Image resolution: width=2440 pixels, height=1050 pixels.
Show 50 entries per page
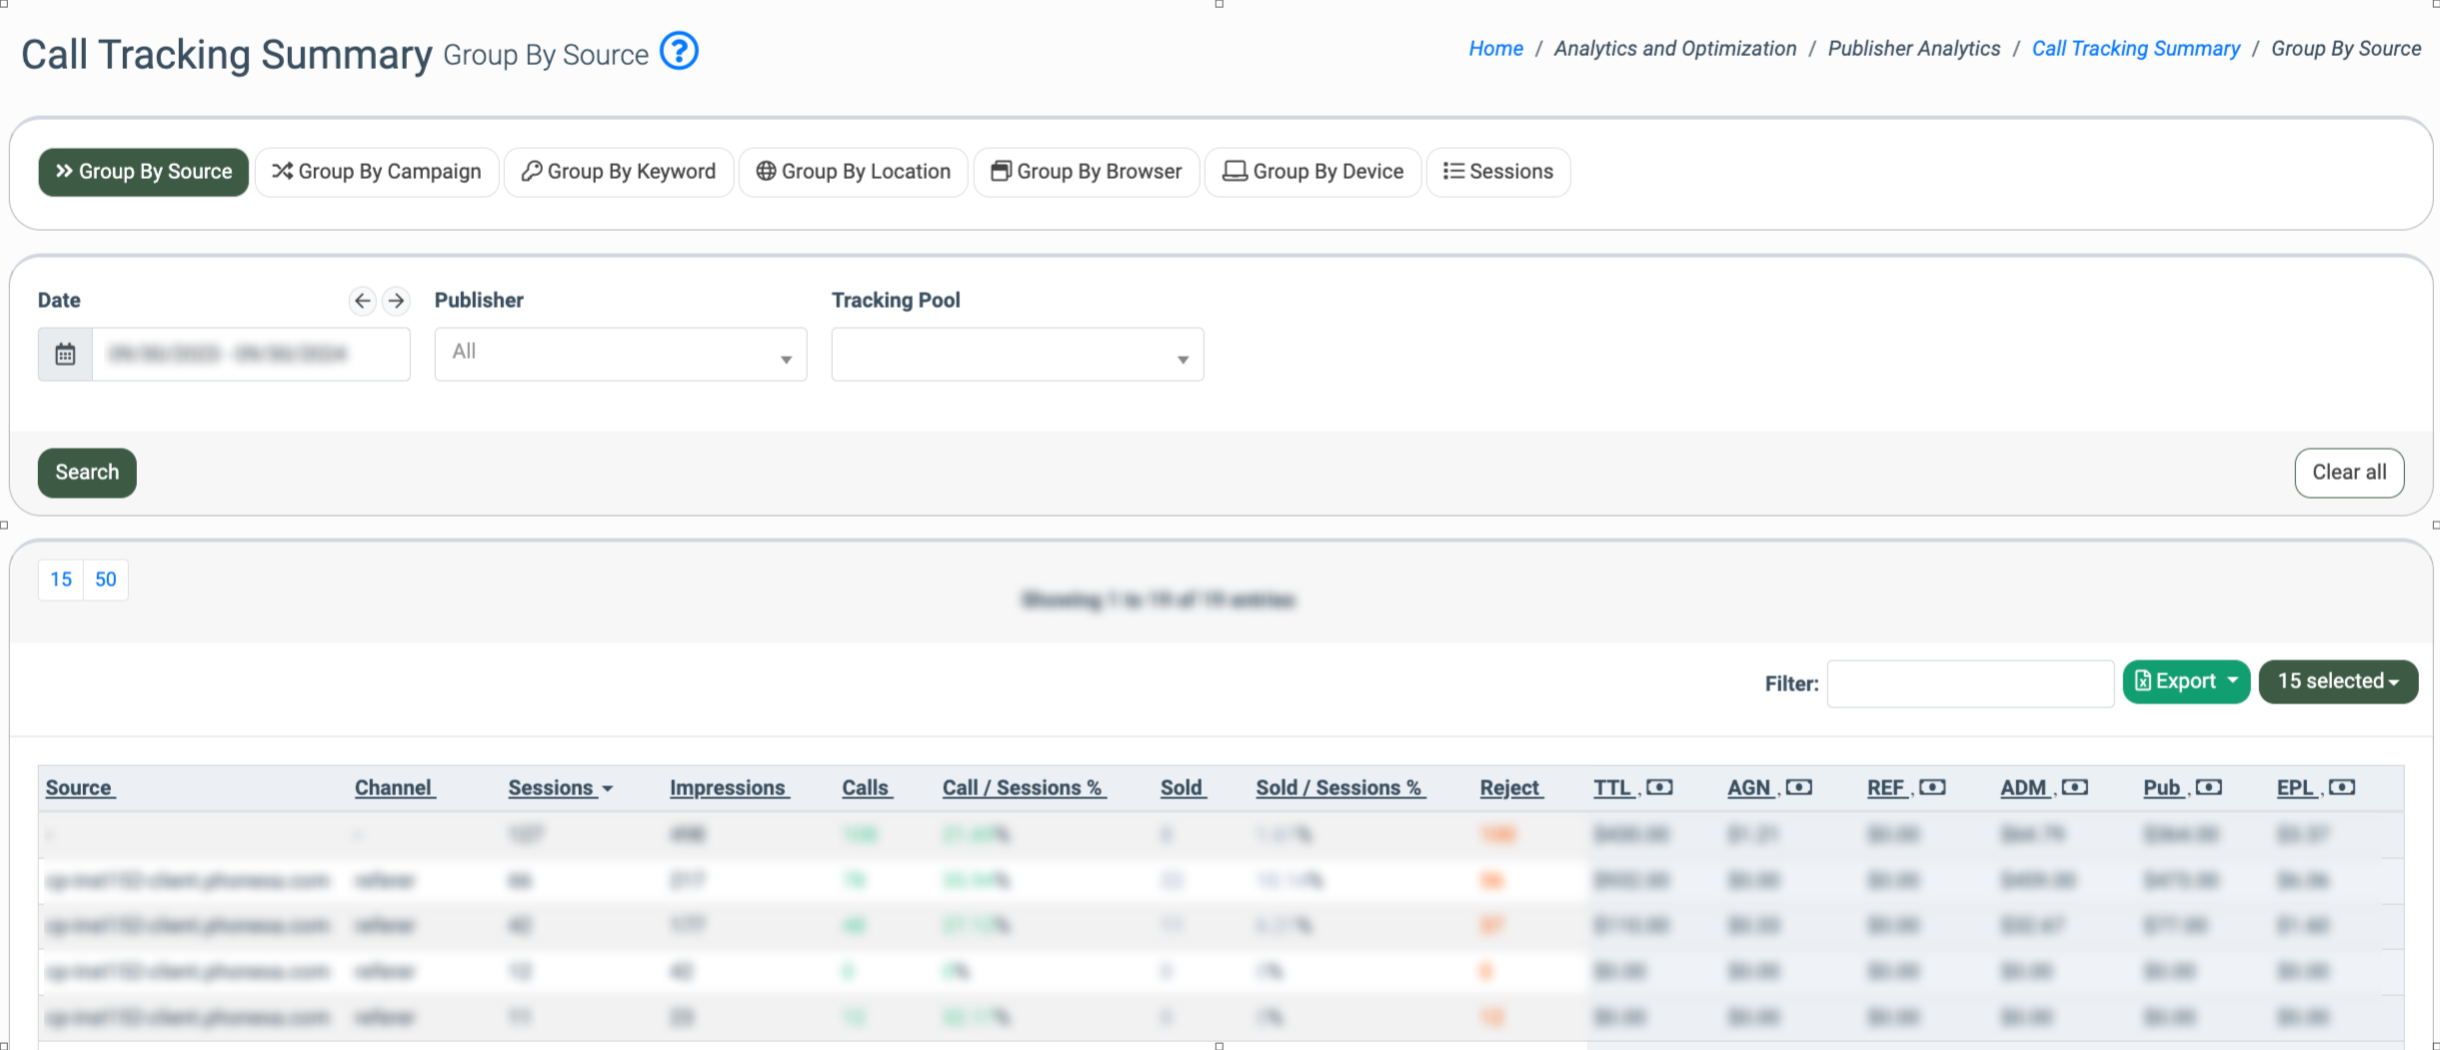point(106,580)
